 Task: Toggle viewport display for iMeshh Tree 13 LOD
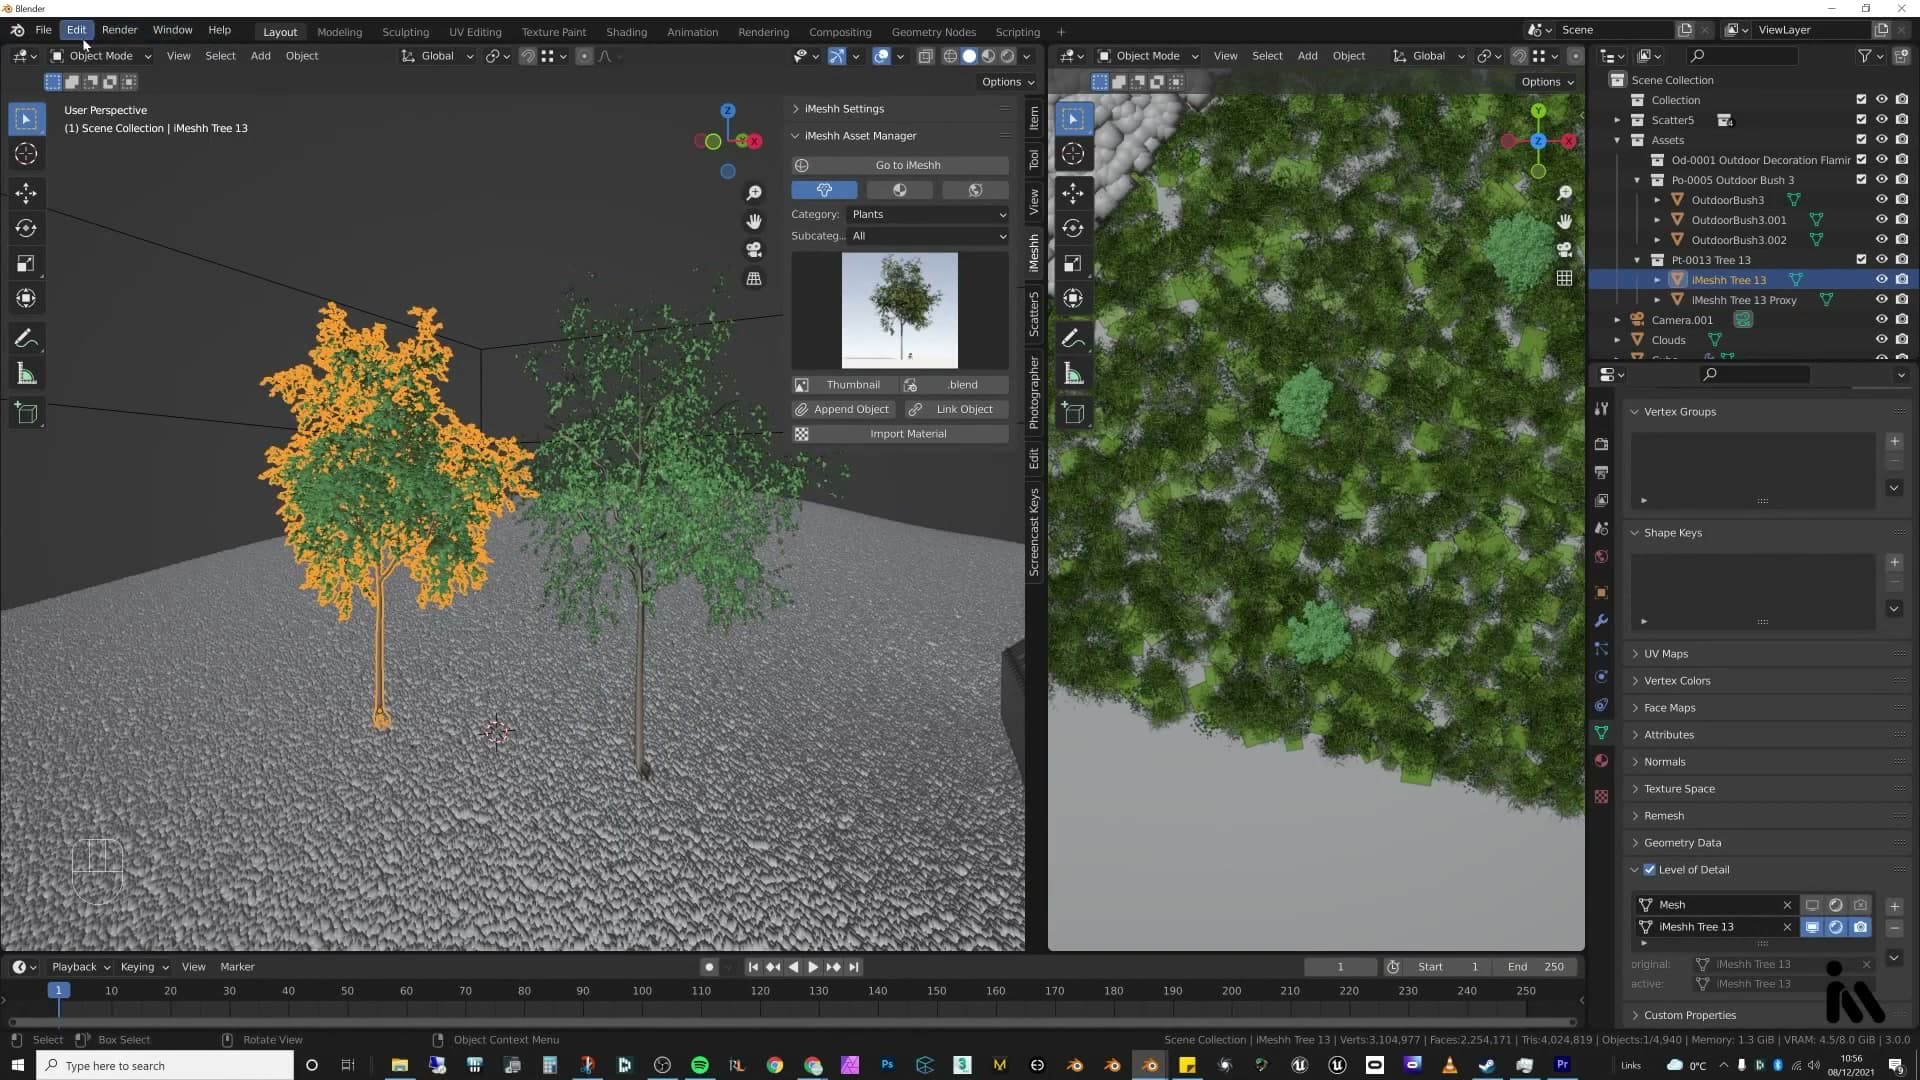(x=1812, y=927)
